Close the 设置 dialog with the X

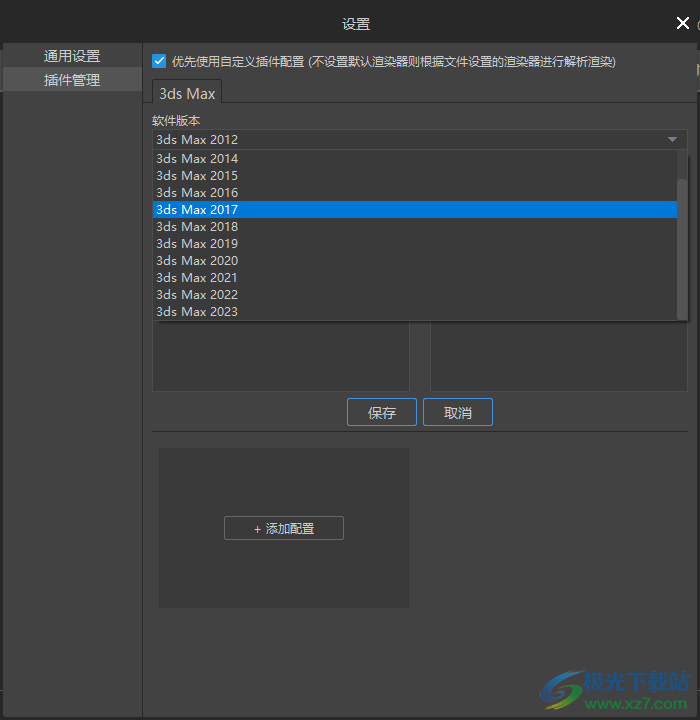point(683,23)
